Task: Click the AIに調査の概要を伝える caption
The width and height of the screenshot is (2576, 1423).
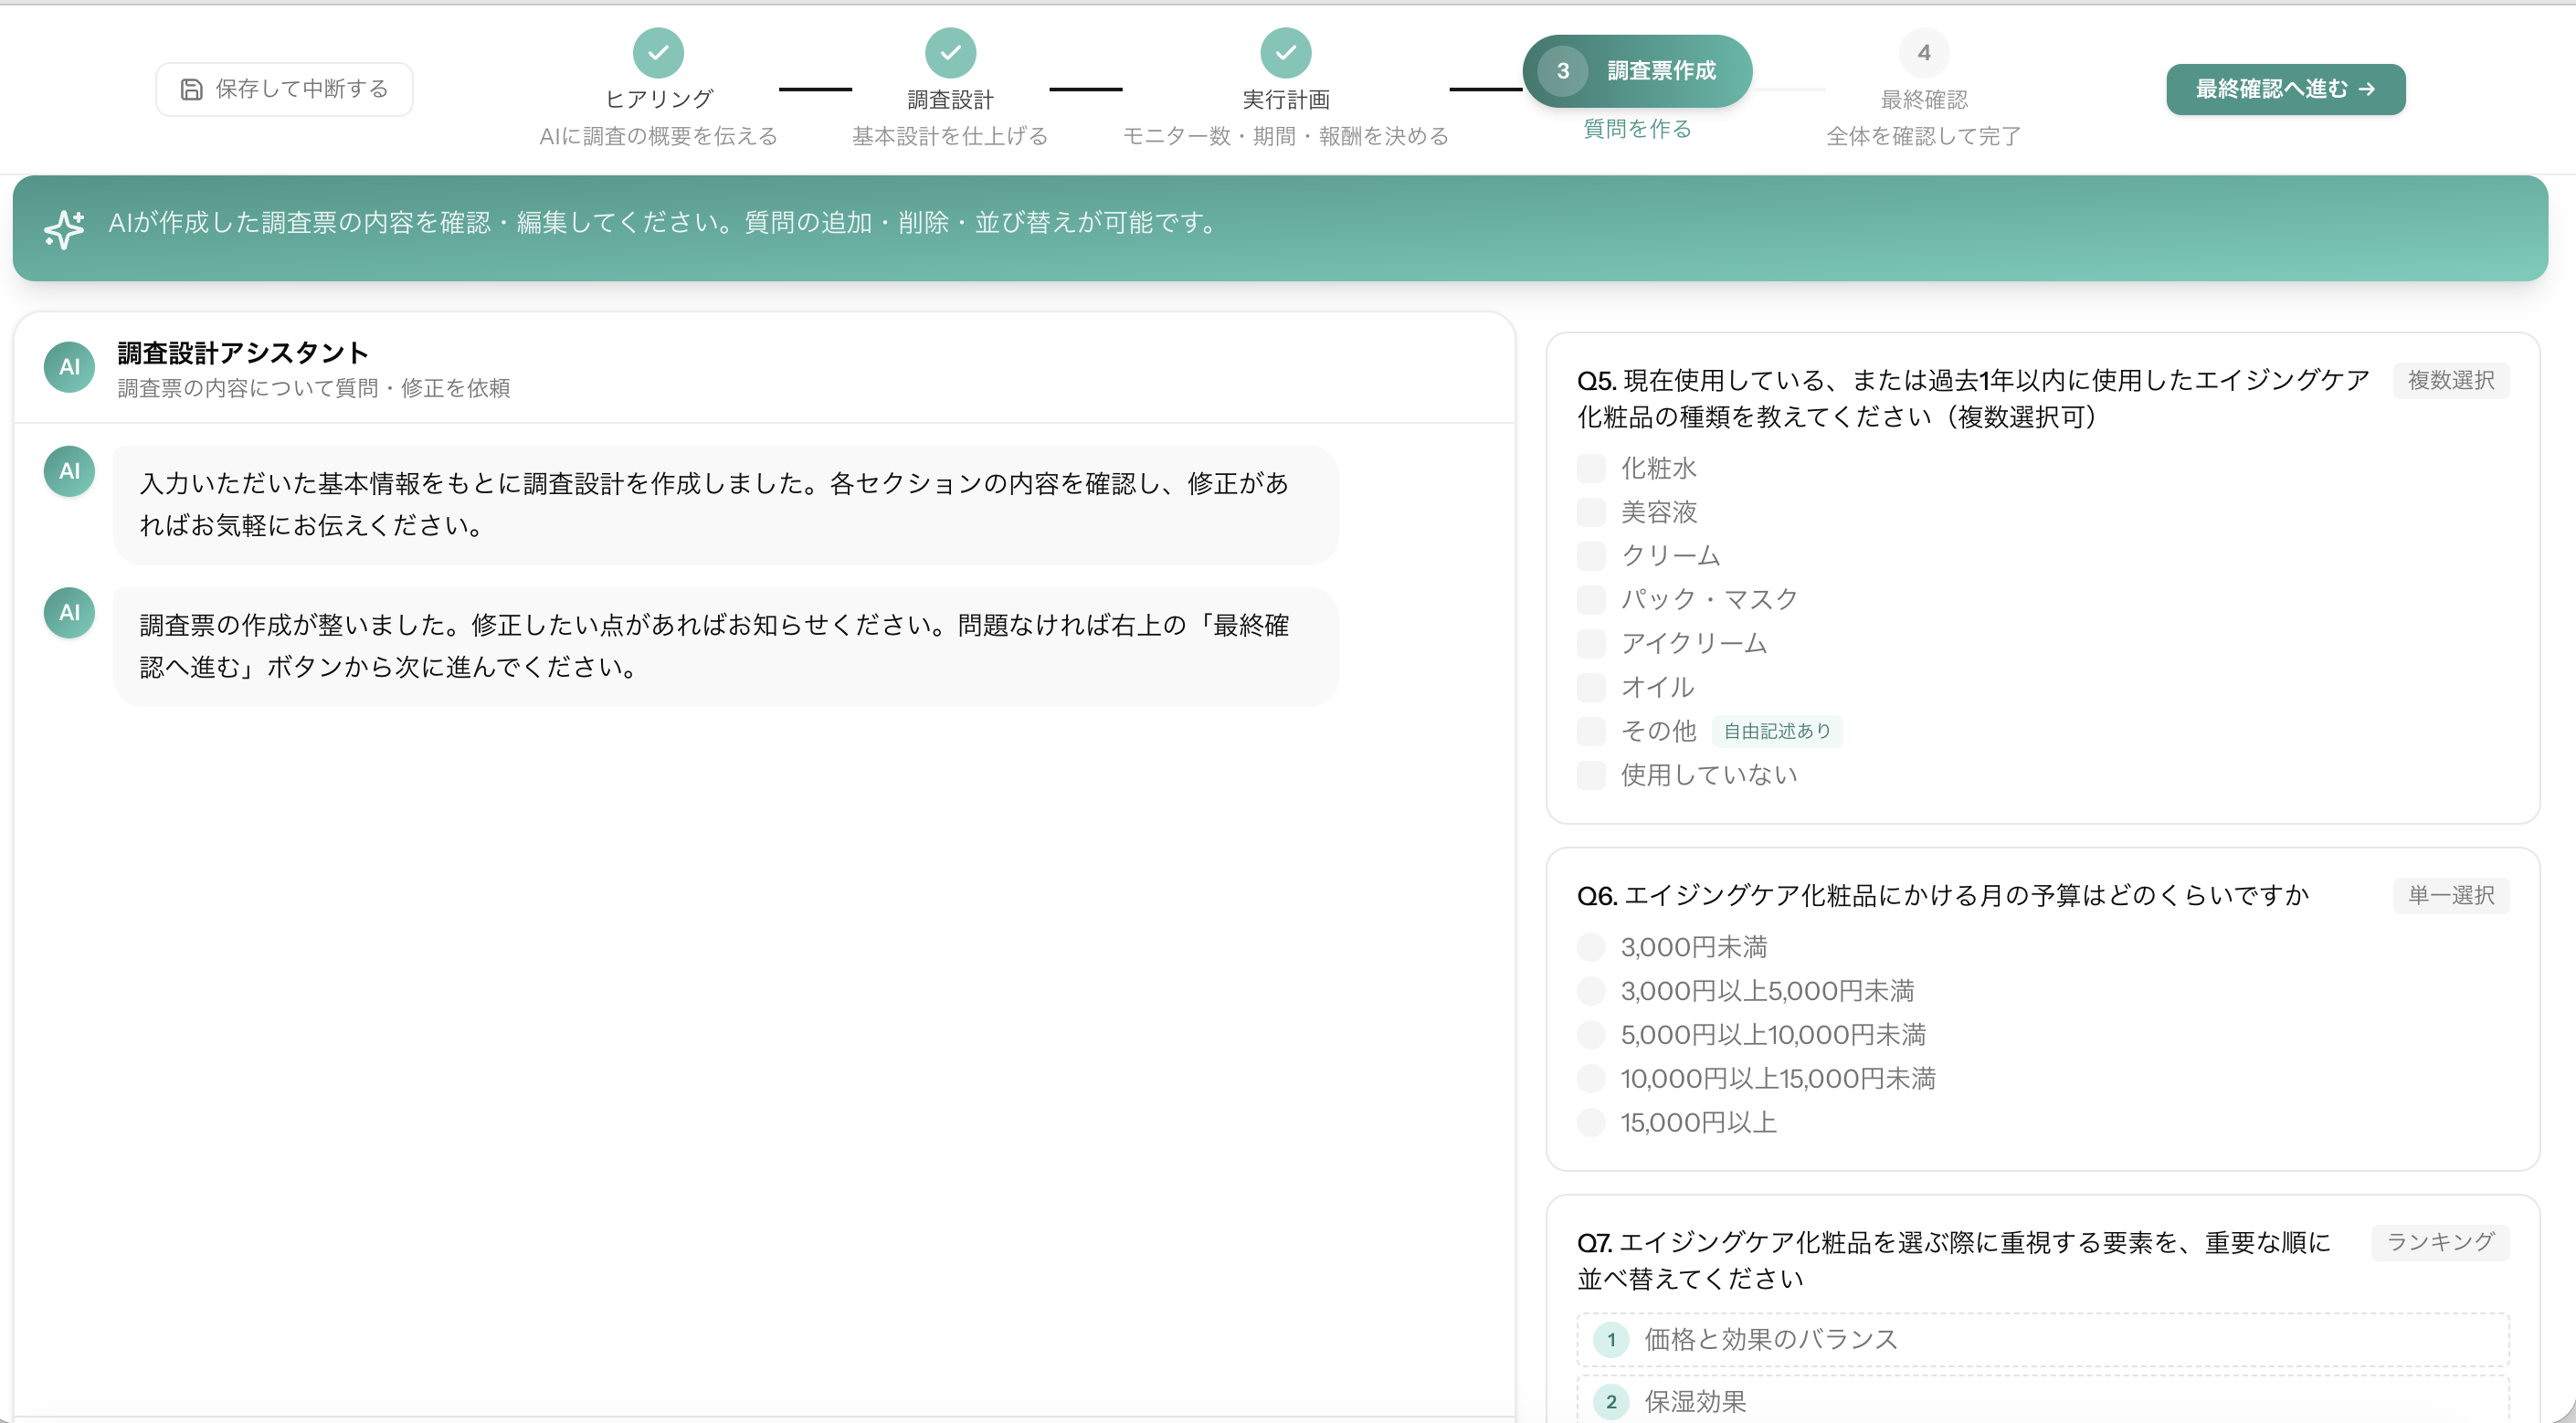Action: click(658, 137)
